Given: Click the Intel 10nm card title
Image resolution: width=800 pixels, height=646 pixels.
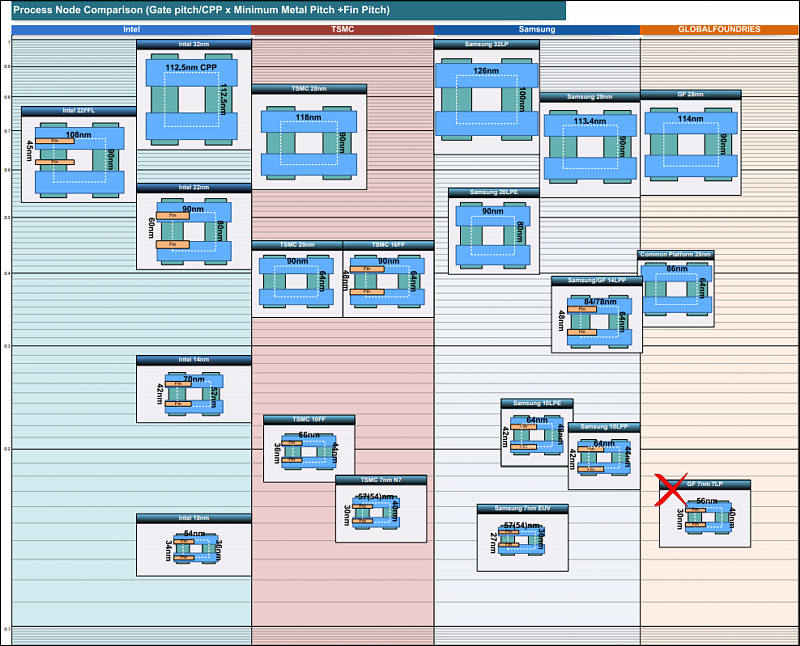Looking at the screenshot, I should tap(194, 518).
